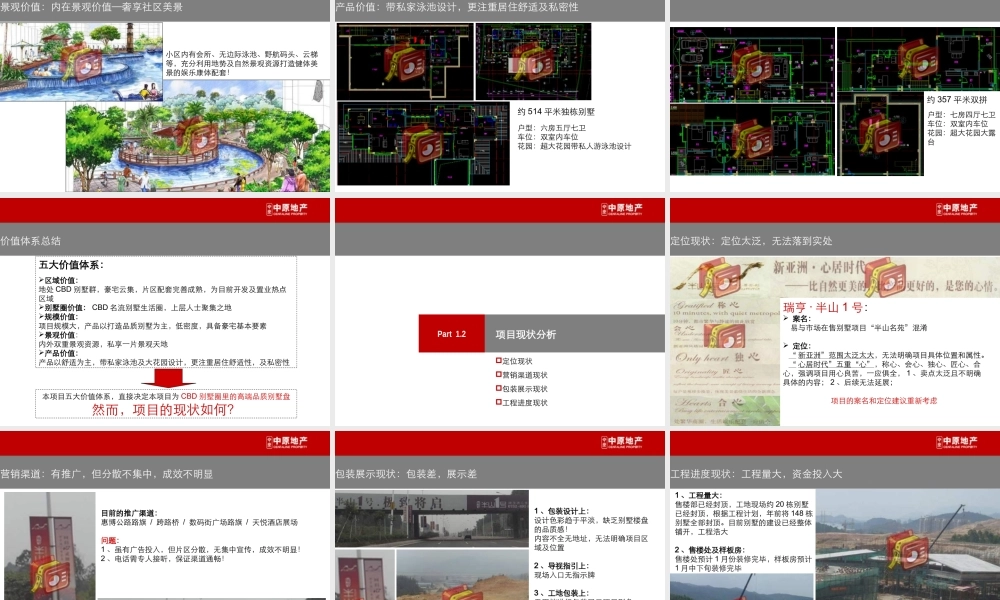The height and width of the screenshot is (600, 1000).
Task: Click the 1、包装设计上 heading
Action: tap(561, 511)
